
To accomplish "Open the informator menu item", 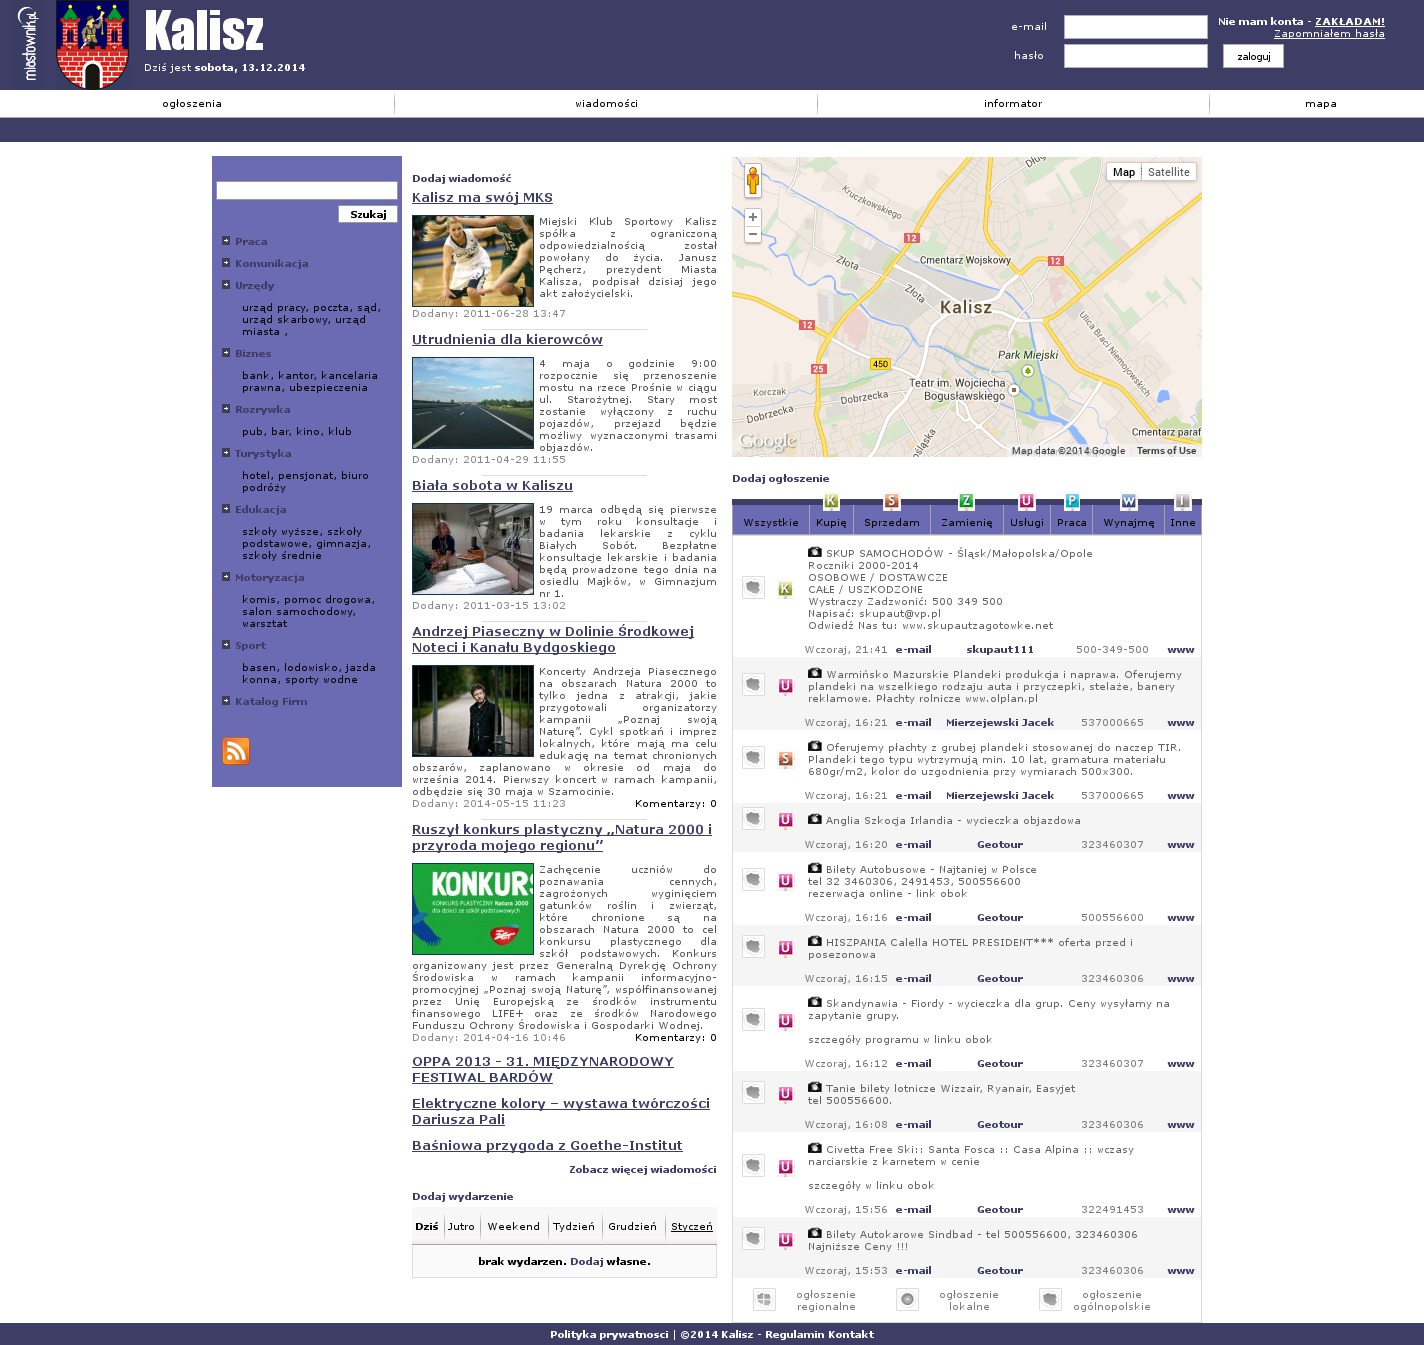I will tap(1012, 104).
